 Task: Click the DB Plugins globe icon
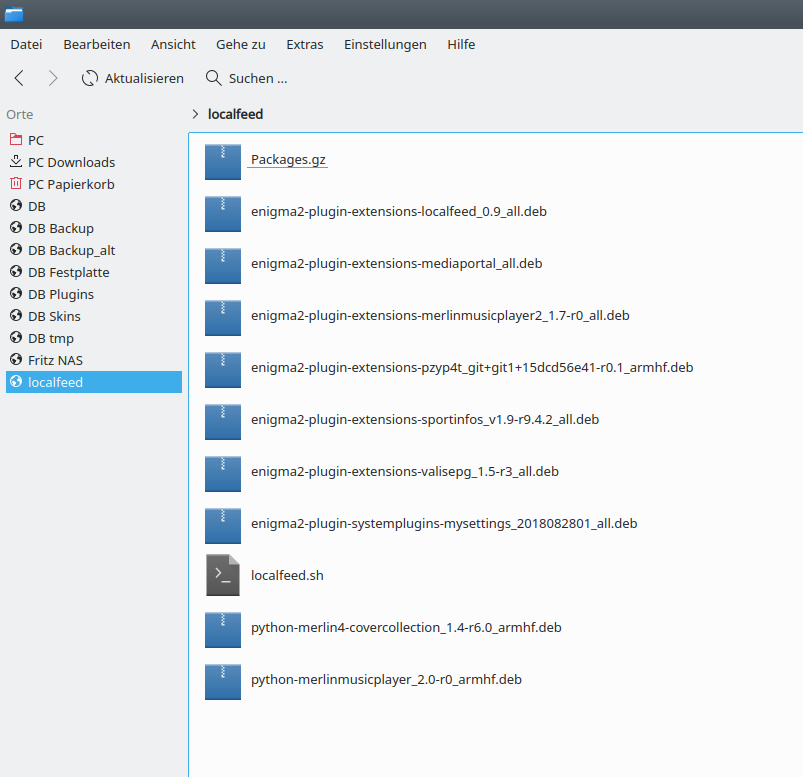pyautogui.click(x=16, y=293)
